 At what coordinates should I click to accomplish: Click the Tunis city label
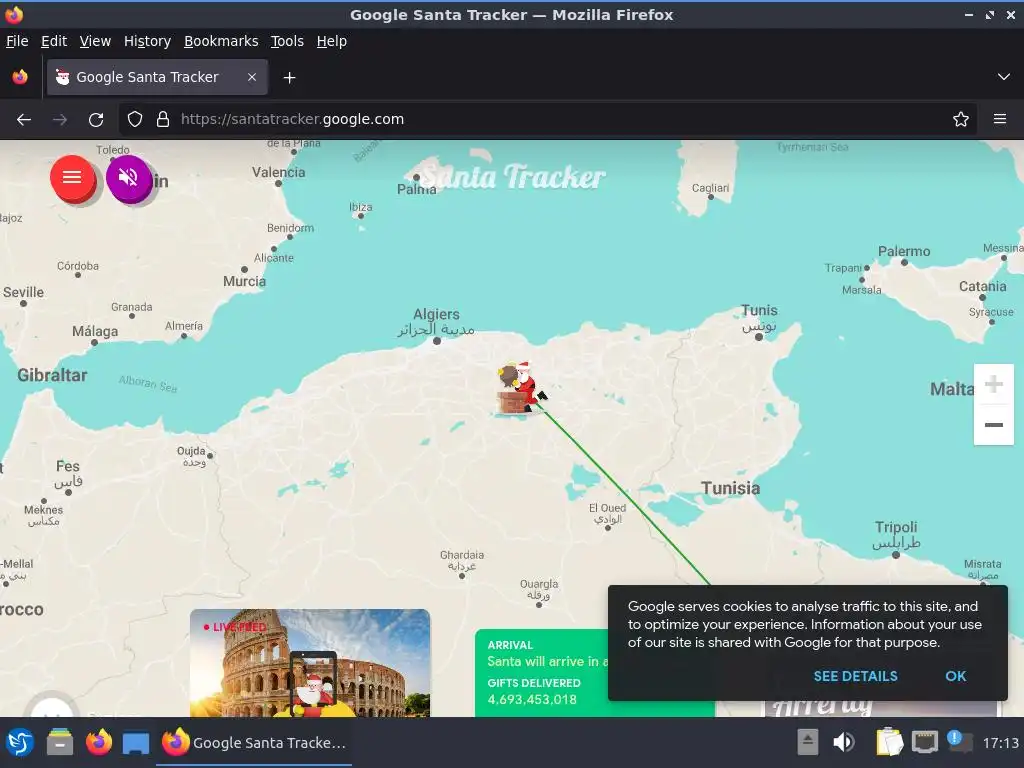coord(759,317)
